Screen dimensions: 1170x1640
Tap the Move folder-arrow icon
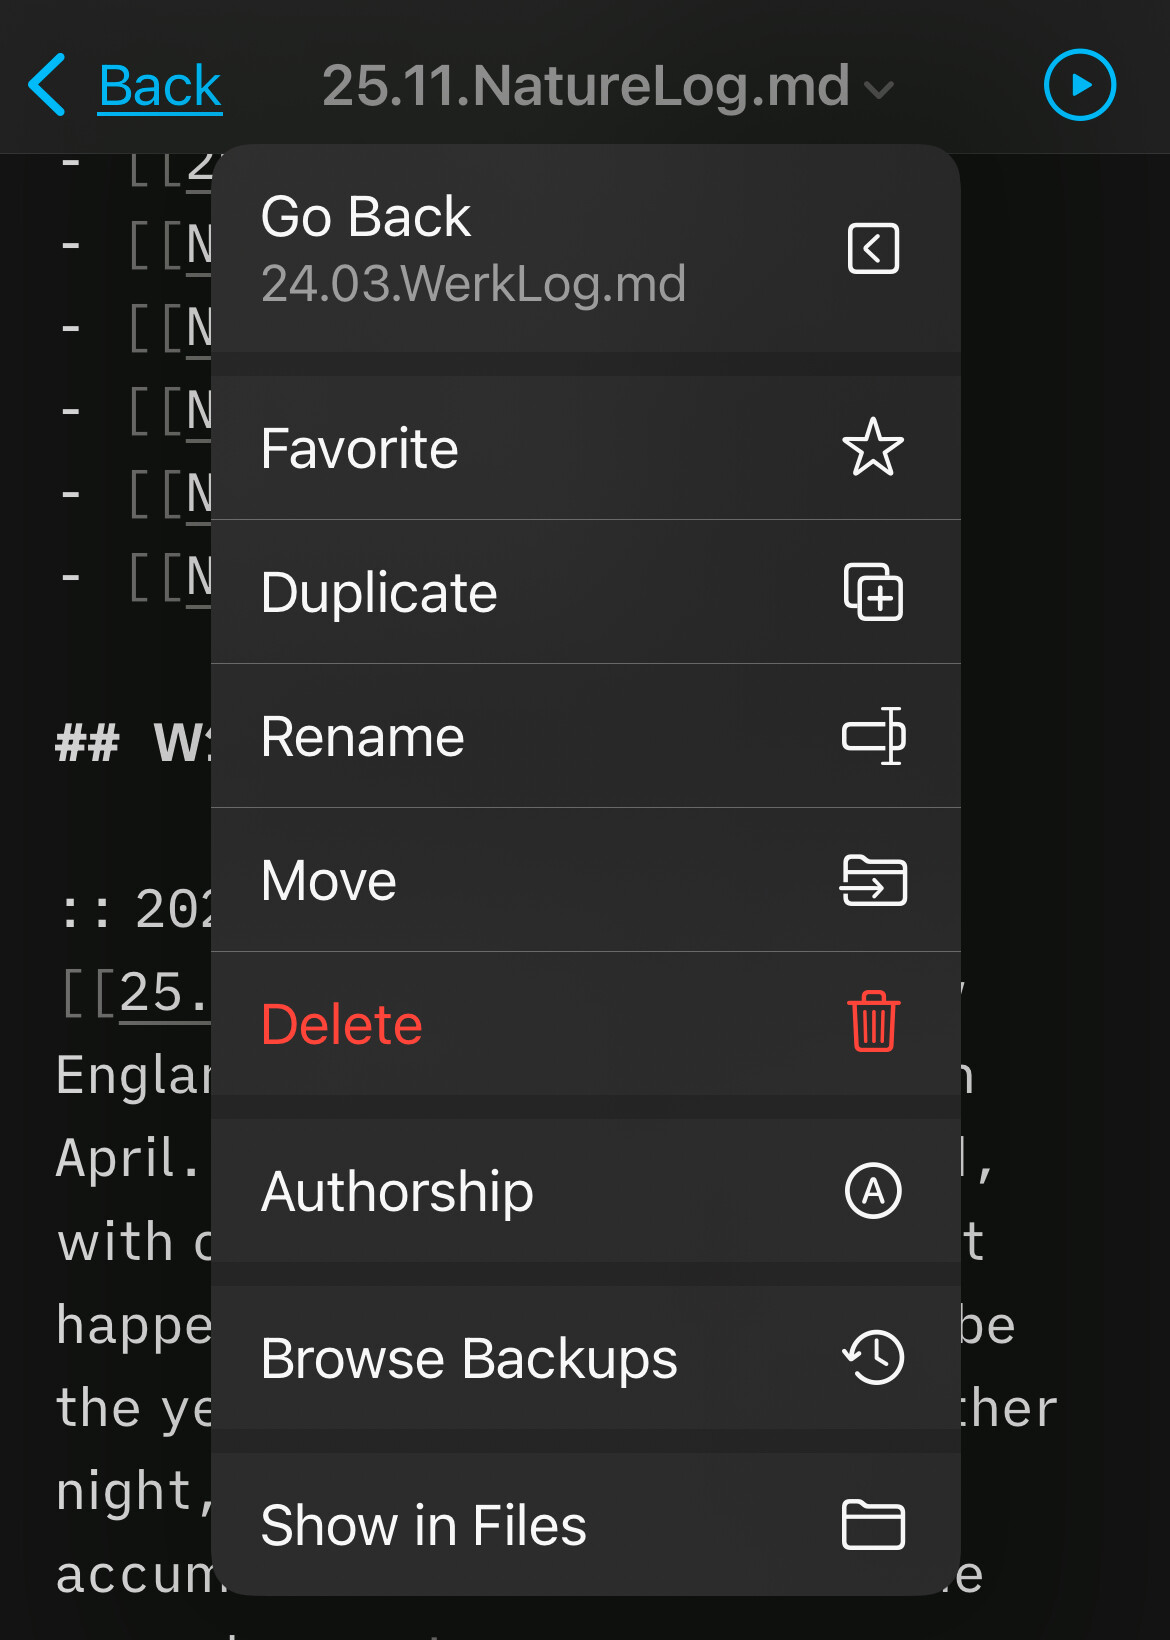[x=873, y=880]
